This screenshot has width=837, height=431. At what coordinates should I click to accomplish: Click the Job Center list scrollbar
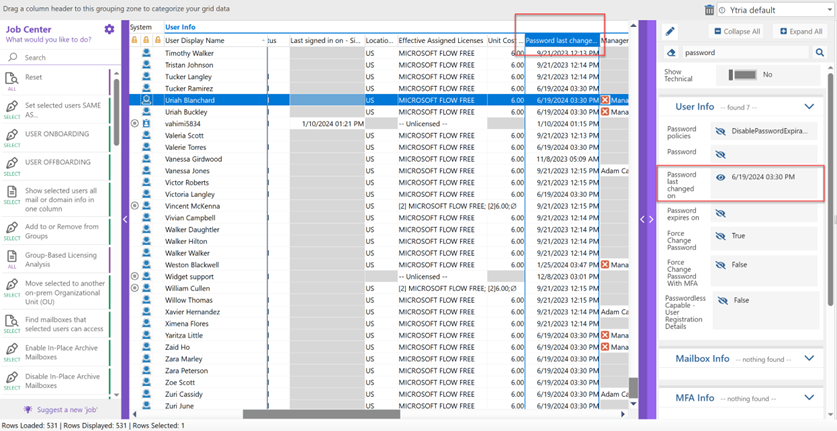coord(116,112)
